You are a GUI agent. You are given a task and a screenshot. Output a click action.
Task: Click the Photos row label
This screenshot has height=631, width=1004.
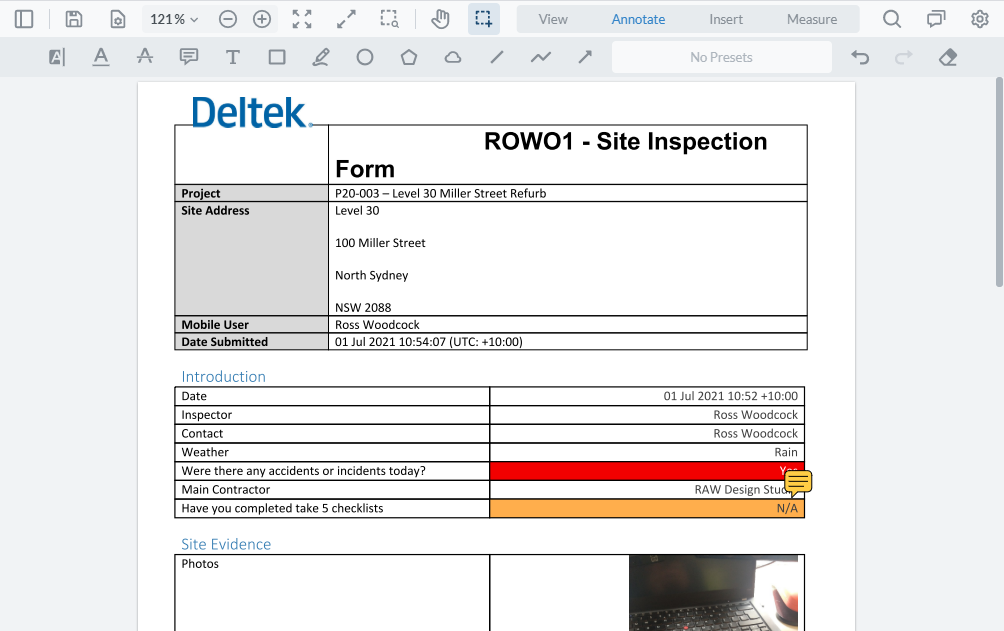[x=200, y=564]
